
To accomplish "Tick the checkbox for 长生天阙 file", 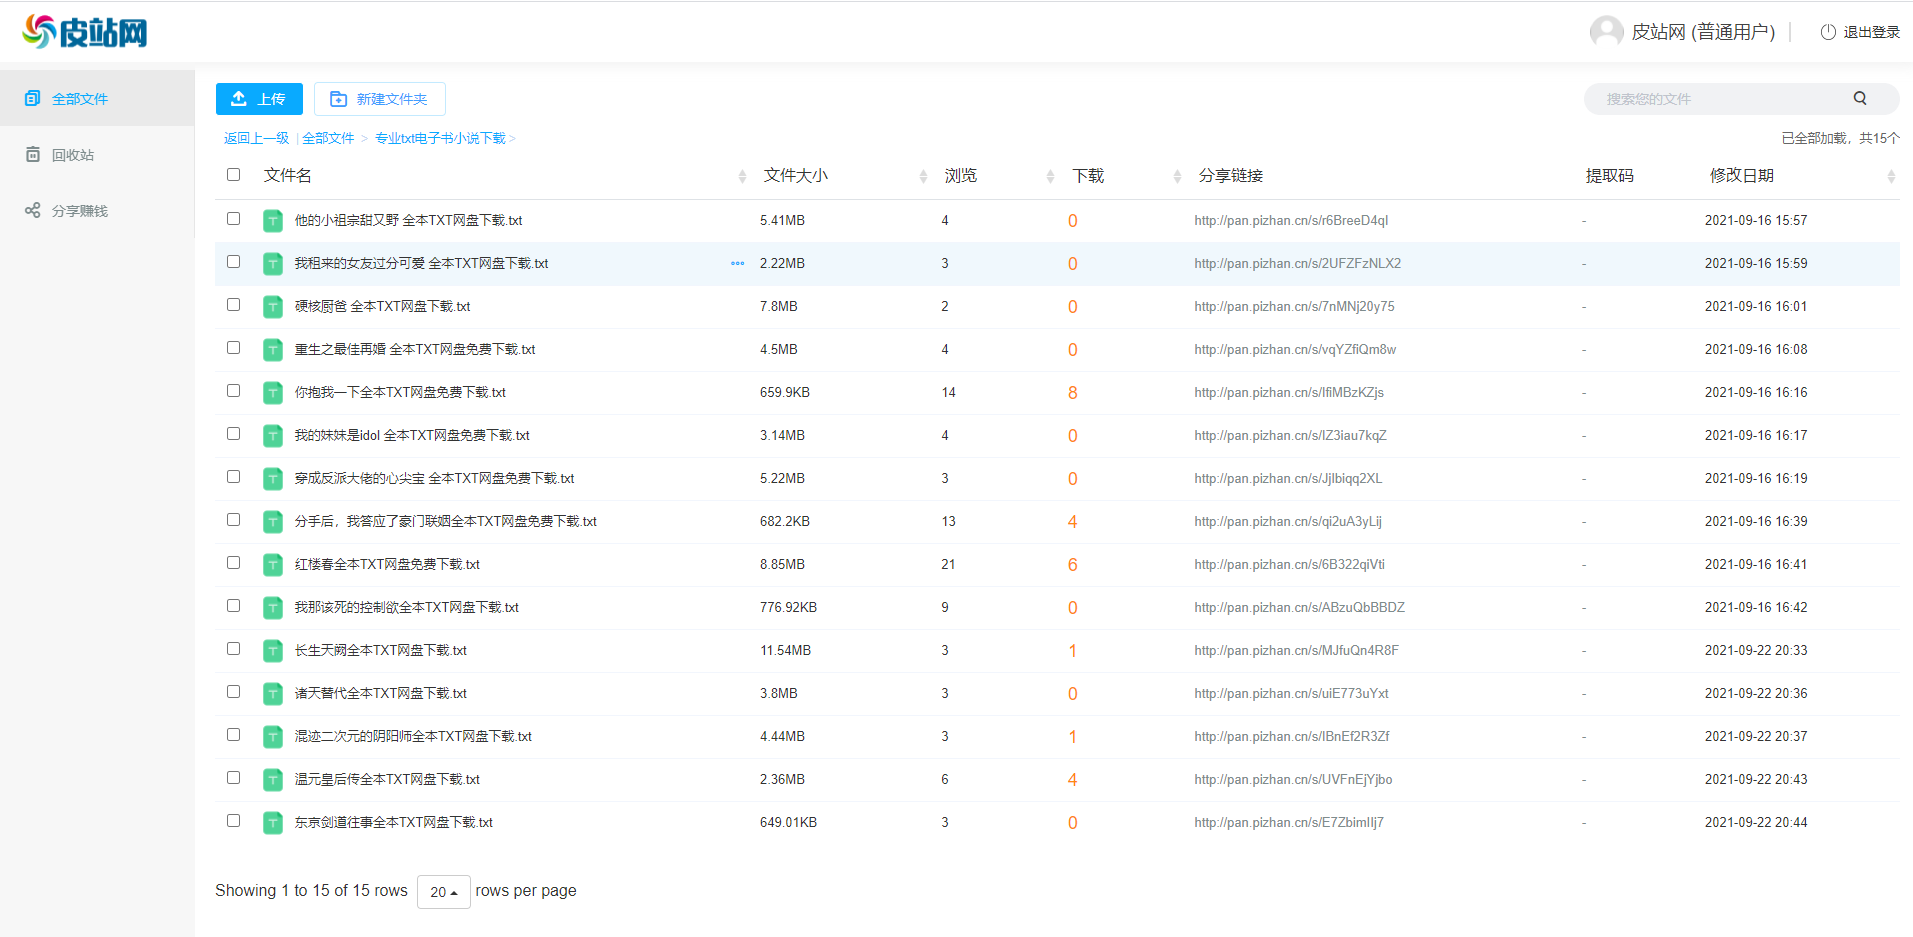I will 234,649.
